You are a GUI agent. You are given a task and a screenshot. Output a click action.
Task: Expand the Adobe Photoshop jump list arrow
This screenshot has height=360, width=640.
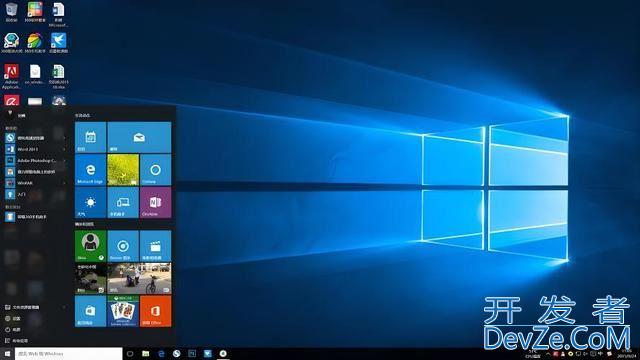pos(64,161)
